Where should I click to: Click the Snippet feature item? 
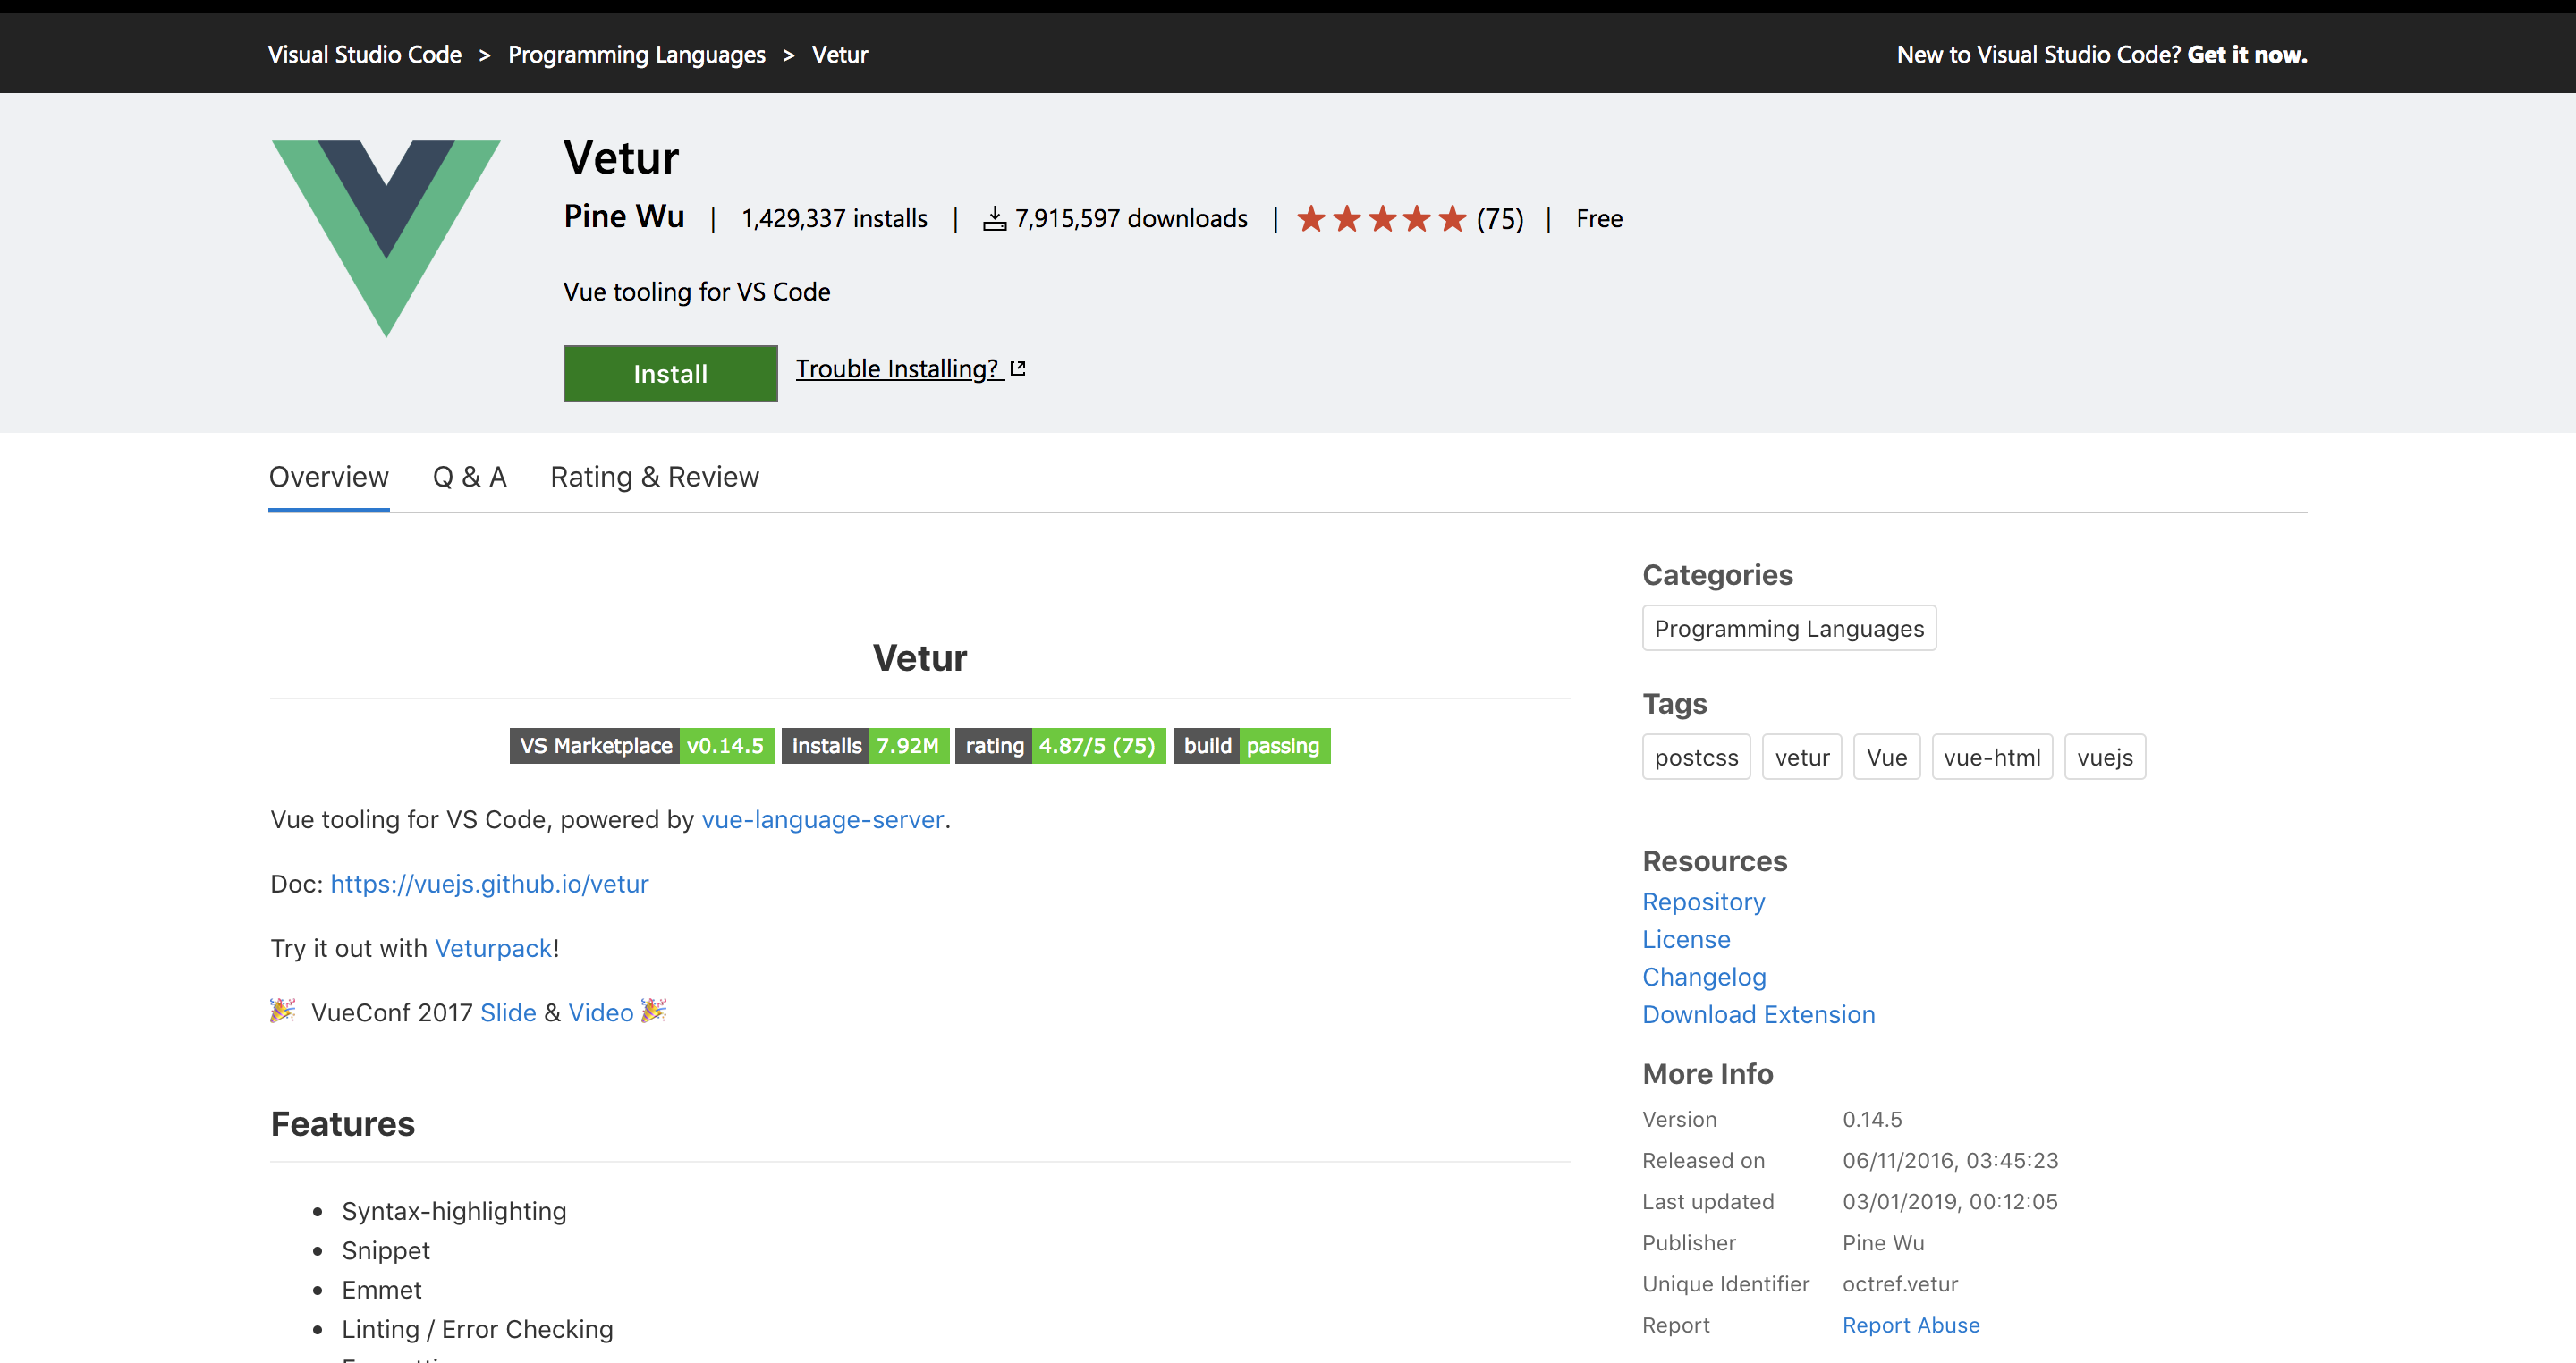[x=385, y=1251]
